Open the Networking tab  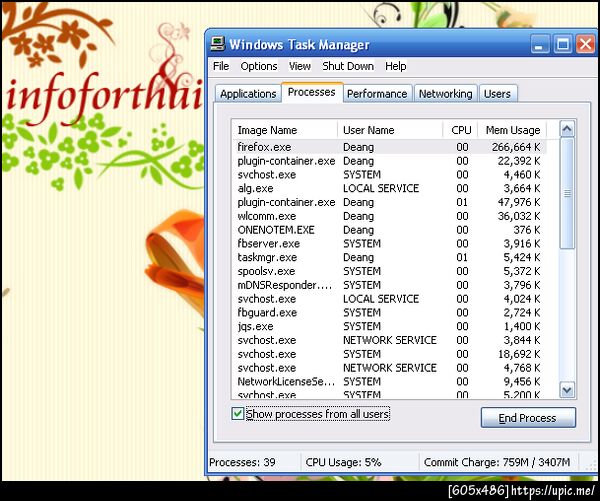point(445,94)
